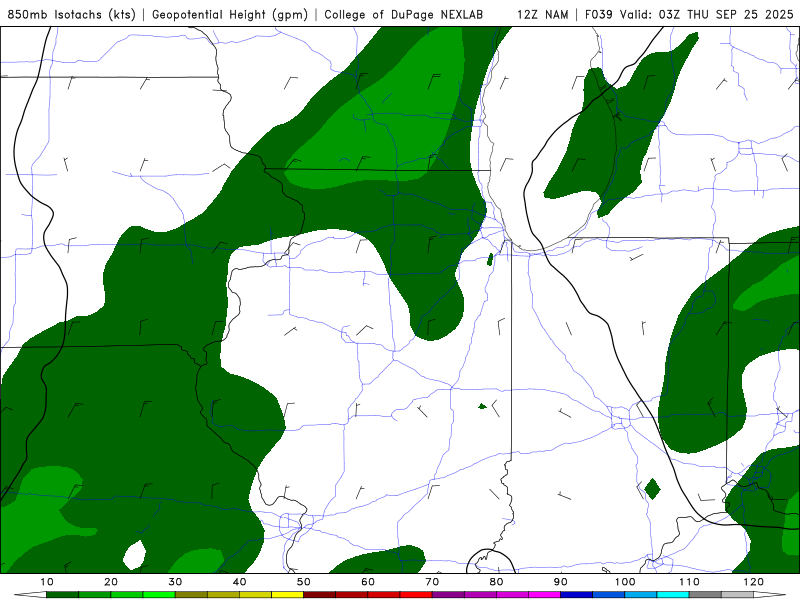Select the cyan 105-110 kt legend swatch
The image size is (800, 600).
[x=673, y=595]
